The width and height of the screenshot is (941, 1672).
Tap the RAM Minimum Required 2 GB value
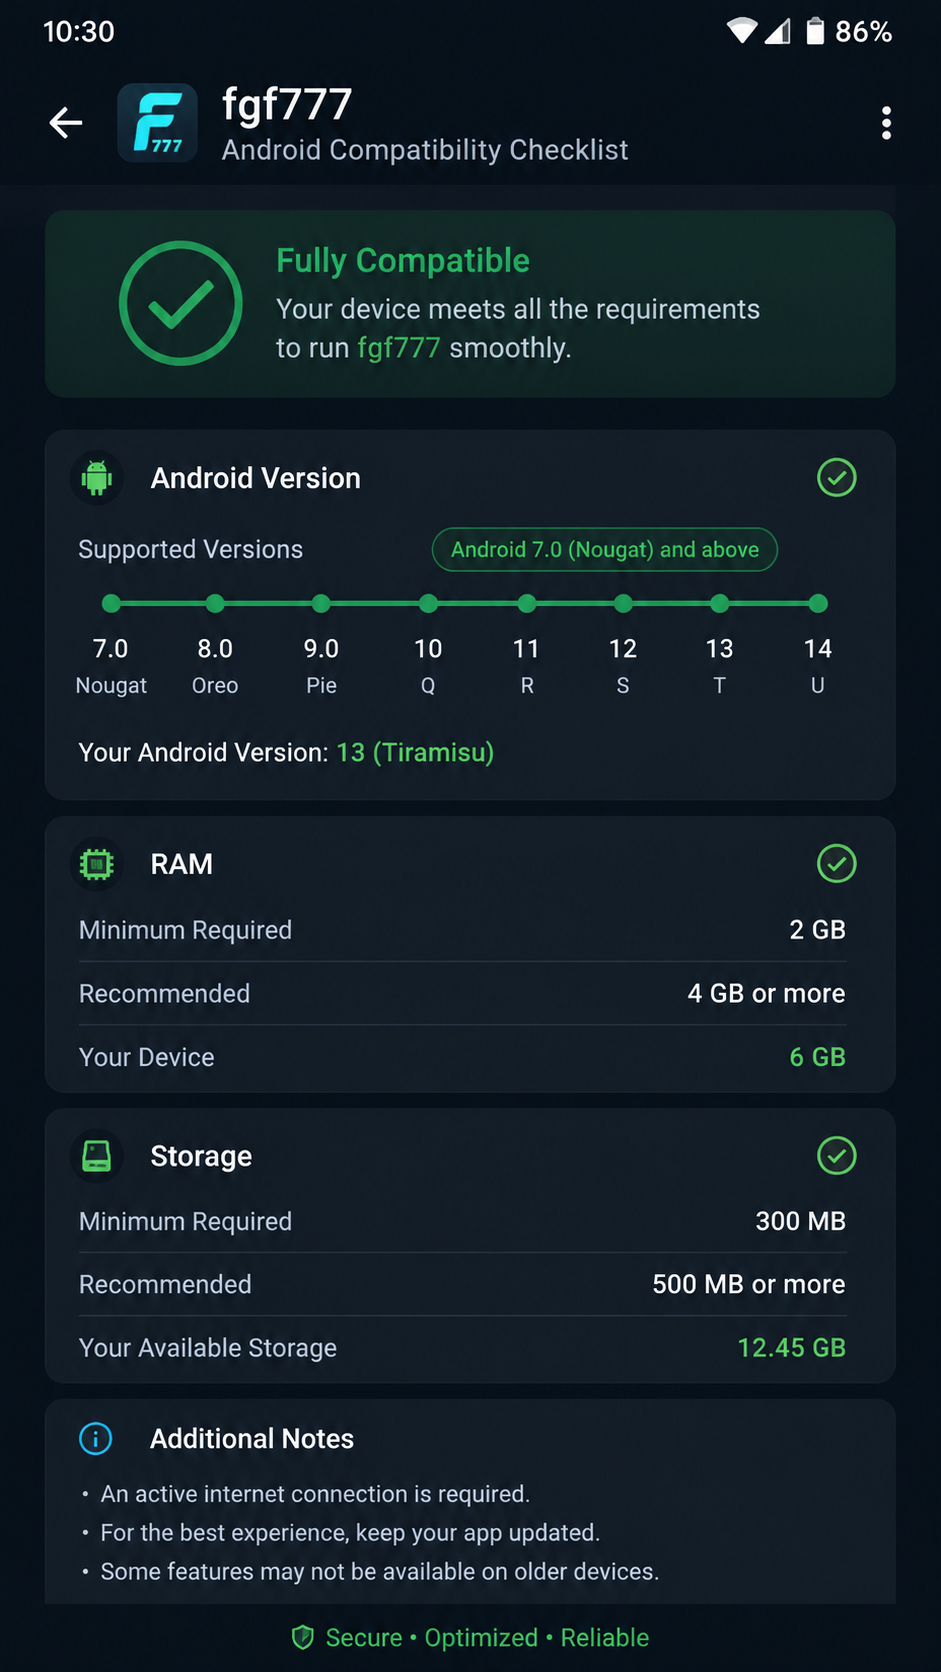817,930
